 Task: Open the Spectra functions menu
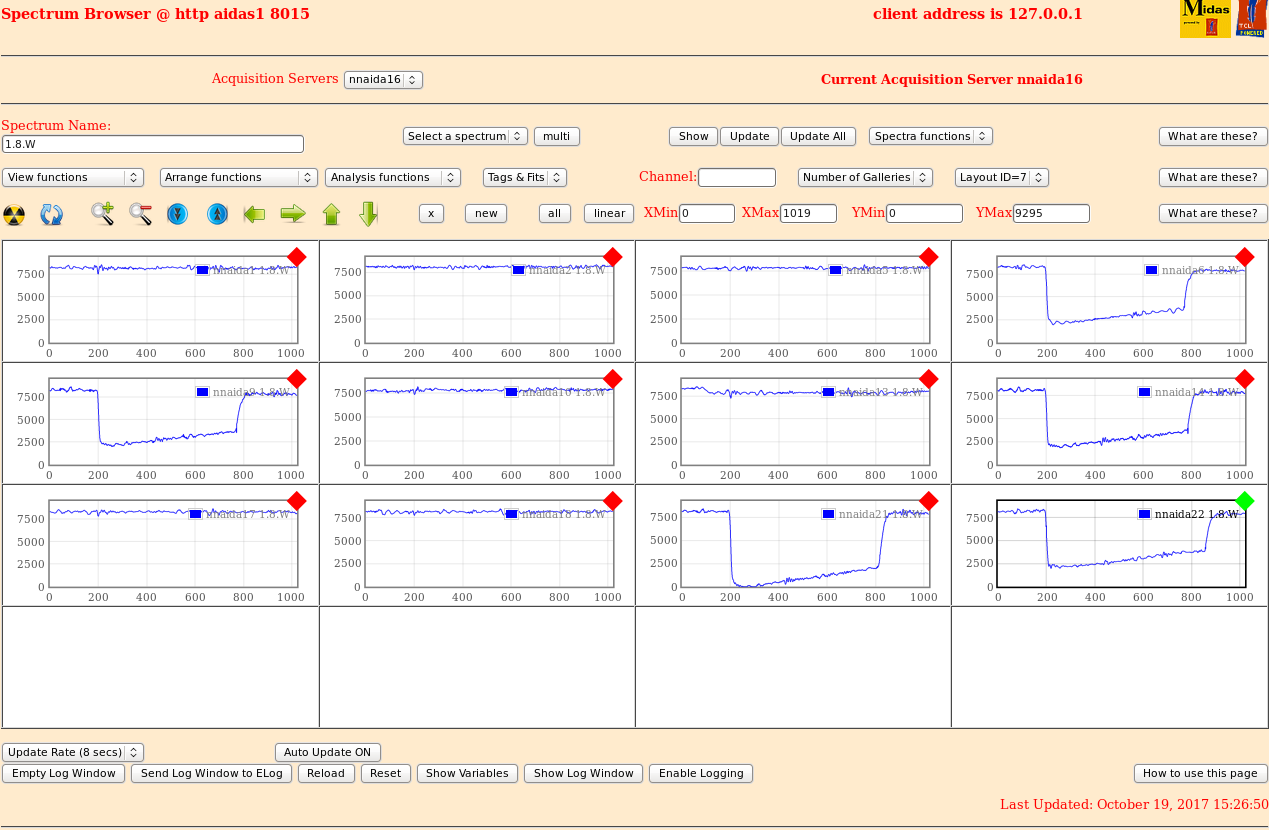[x=930, y=136]
